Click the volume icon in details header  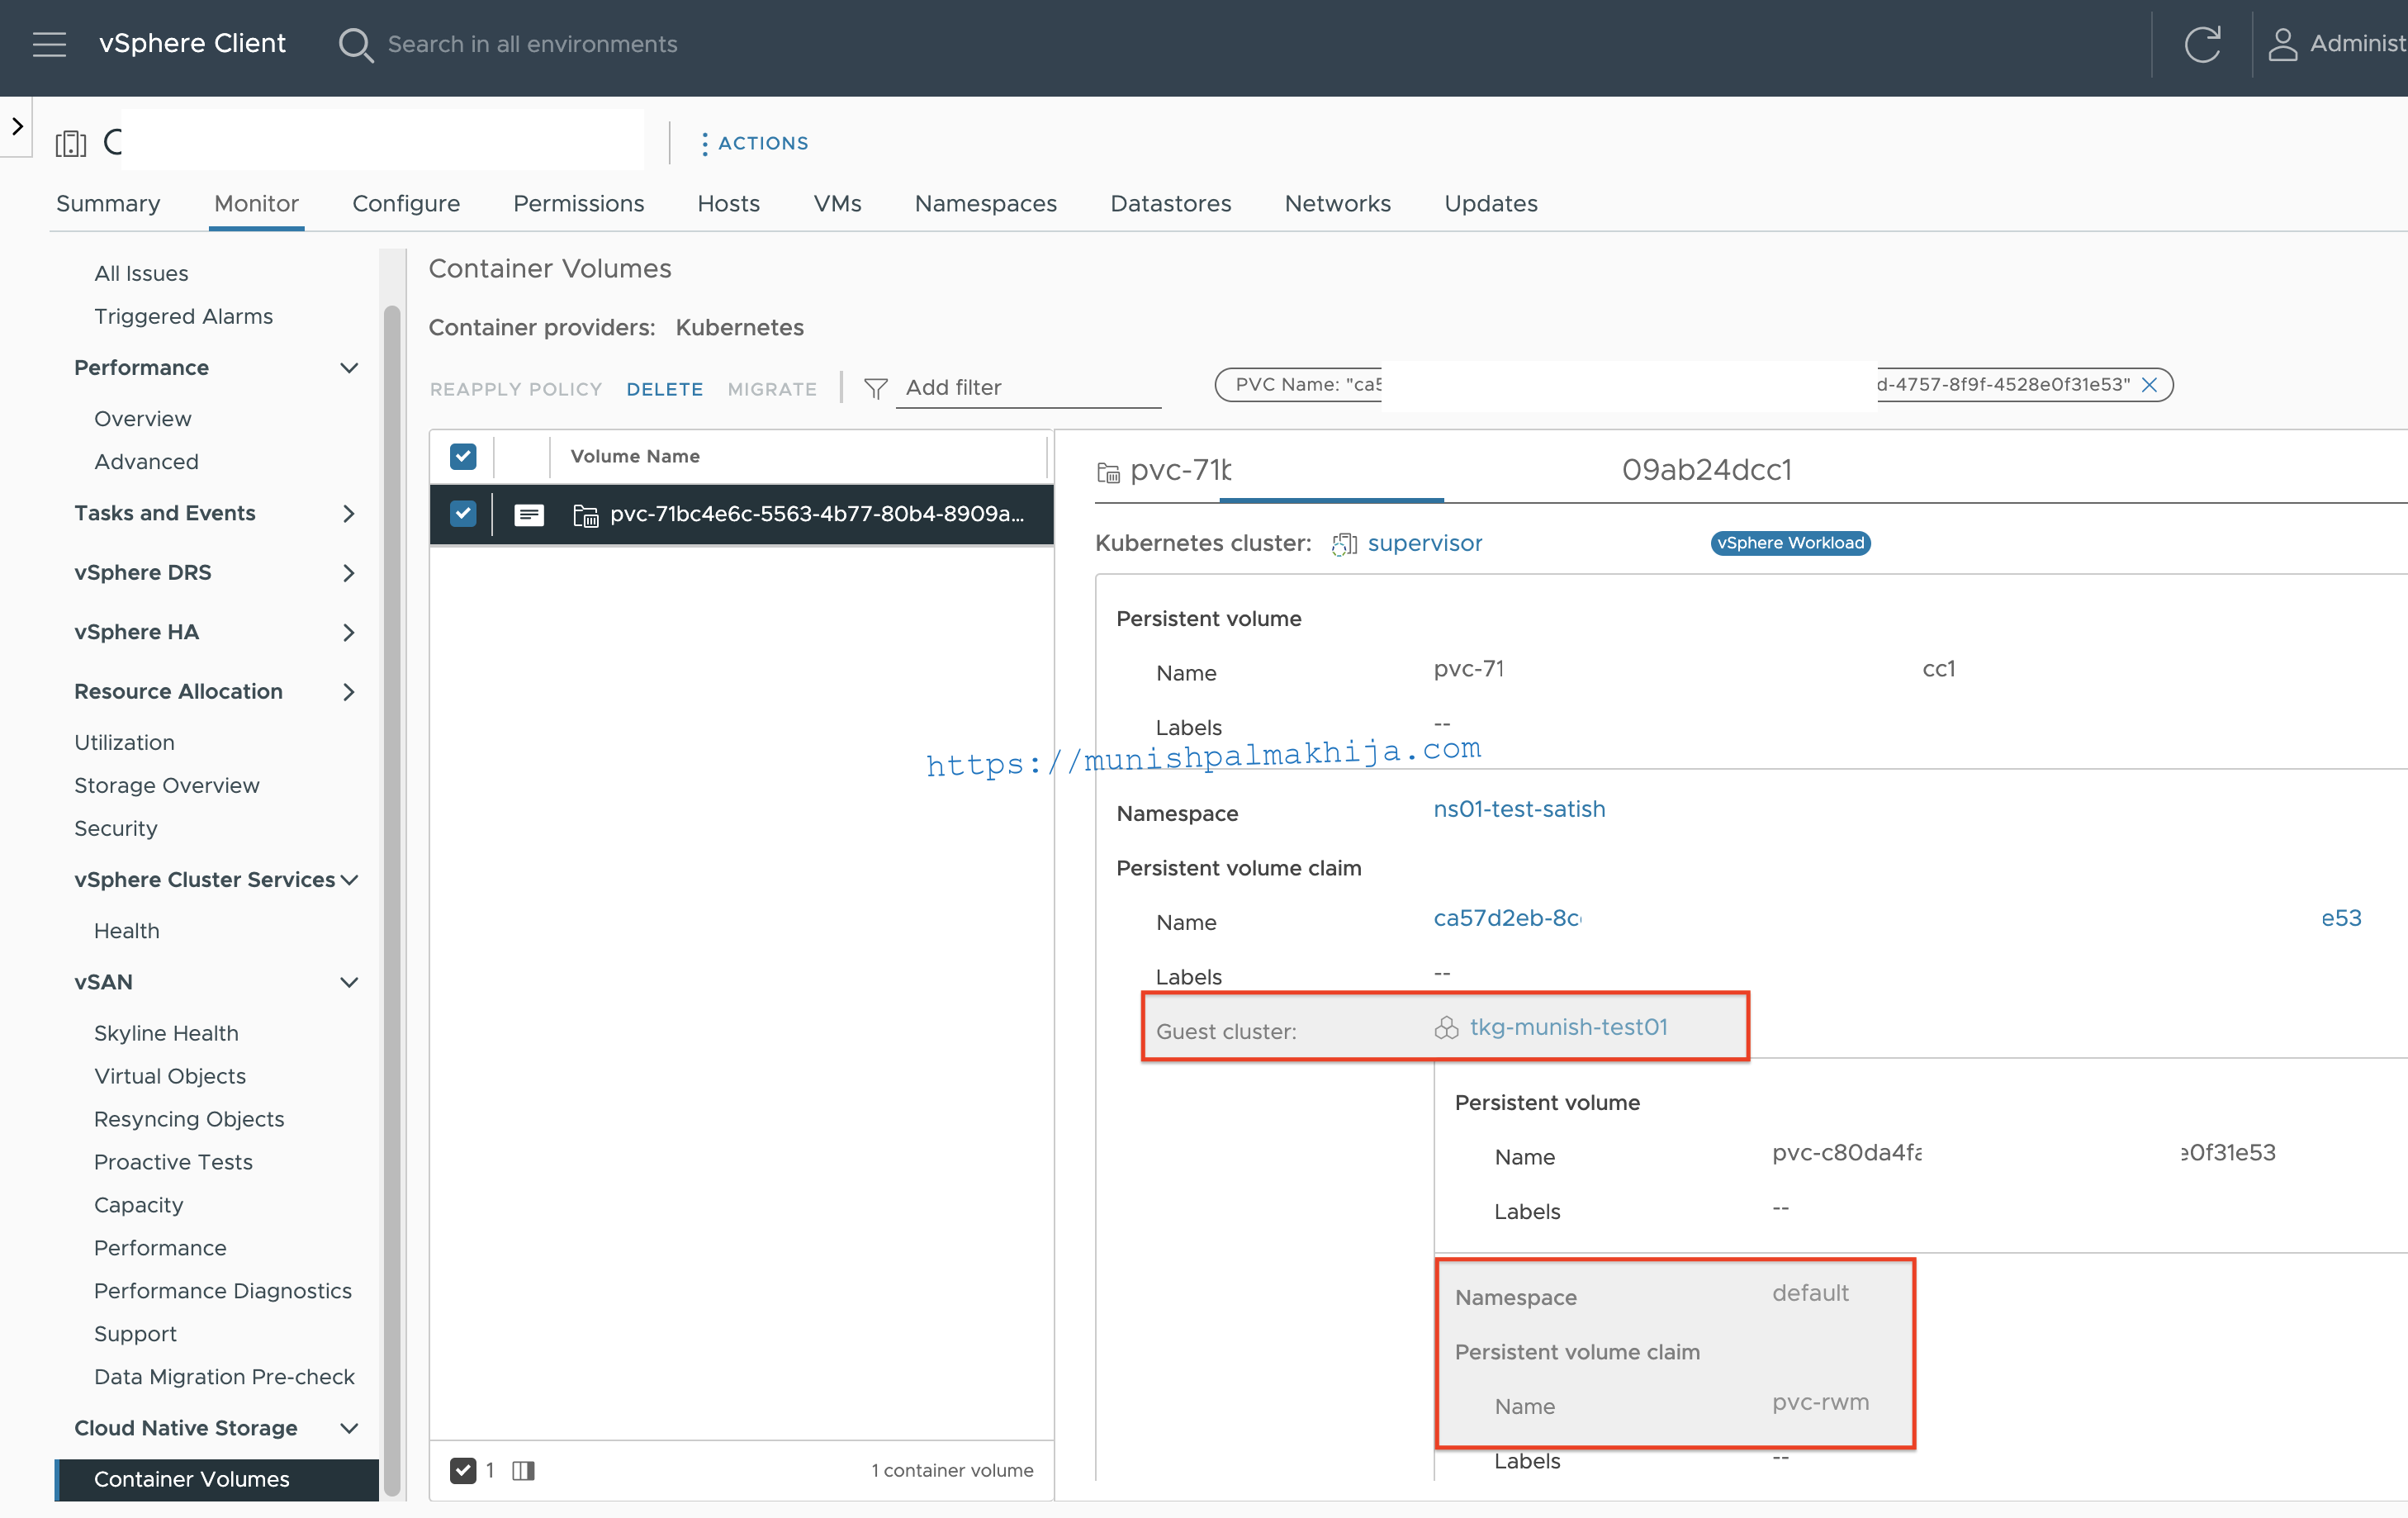click(1108, 472)
